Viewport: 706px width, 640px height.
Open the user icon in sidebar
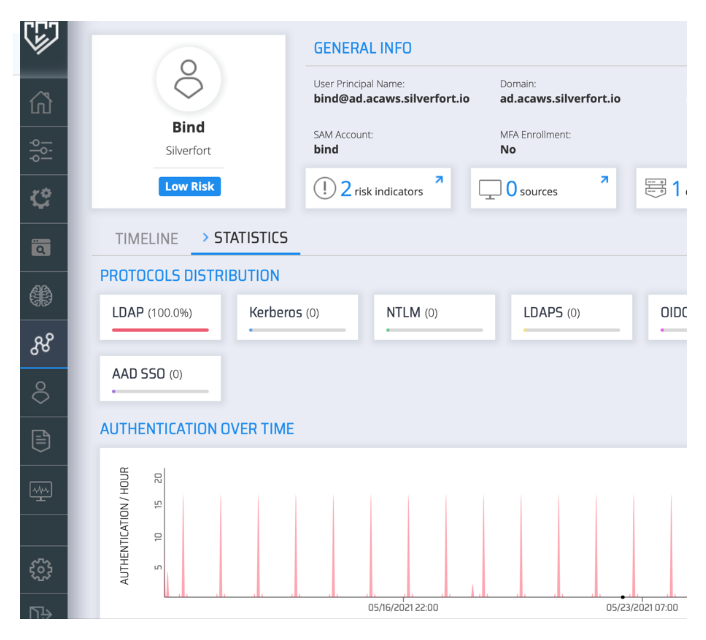(x=42, y=393)
